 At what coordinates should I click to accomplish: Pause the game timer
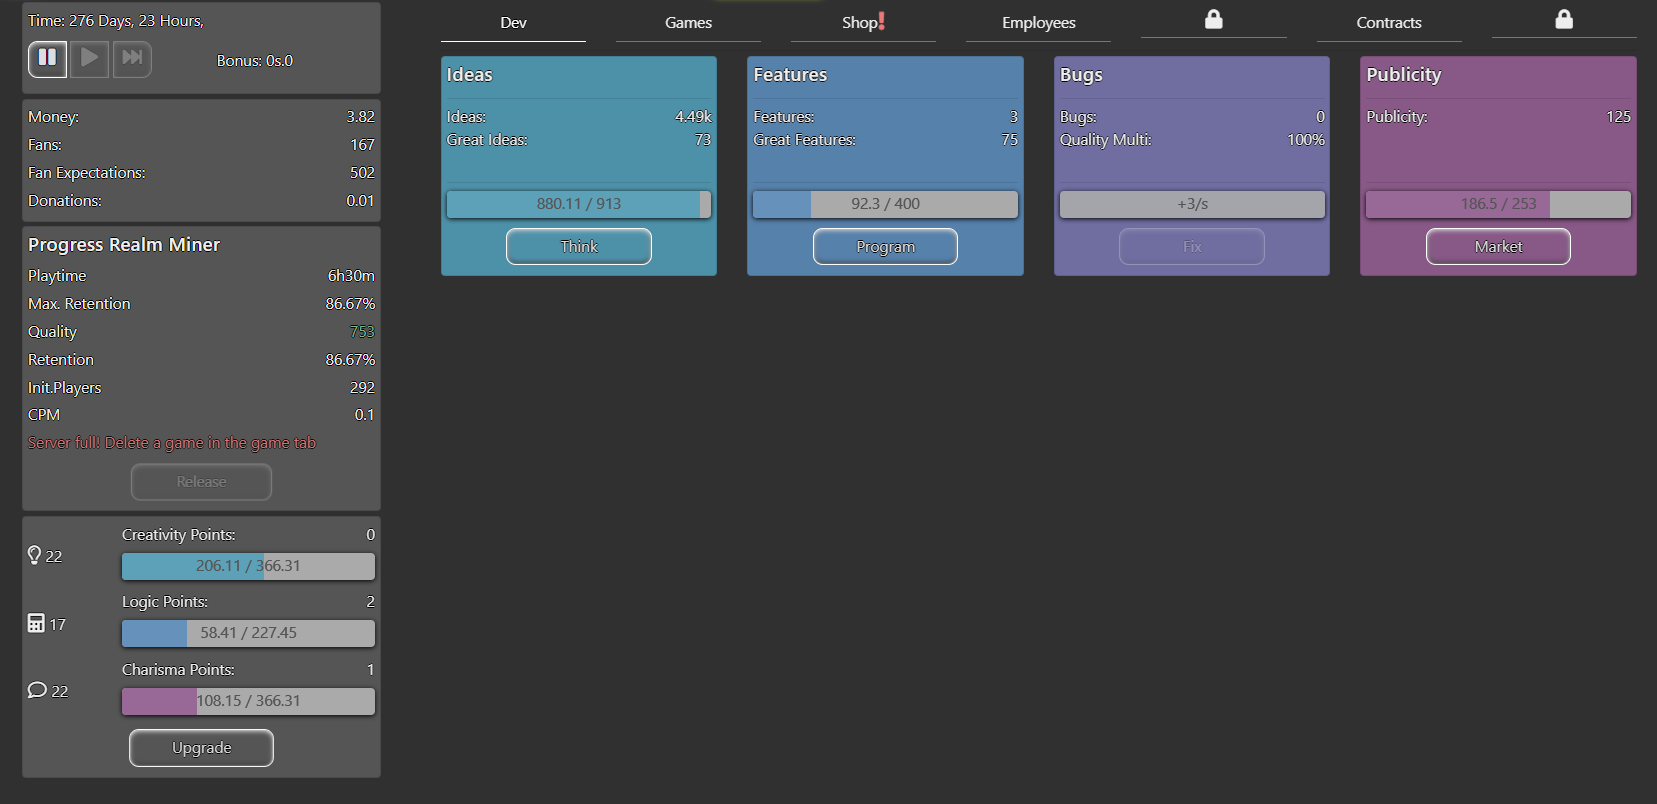(47, 58)
